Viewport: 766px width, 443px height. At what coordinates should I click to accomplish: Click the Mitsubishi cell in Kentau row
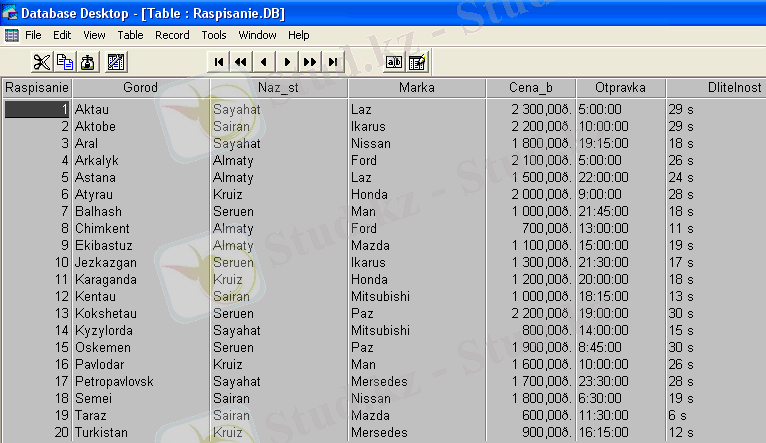(x=417, y=296)
